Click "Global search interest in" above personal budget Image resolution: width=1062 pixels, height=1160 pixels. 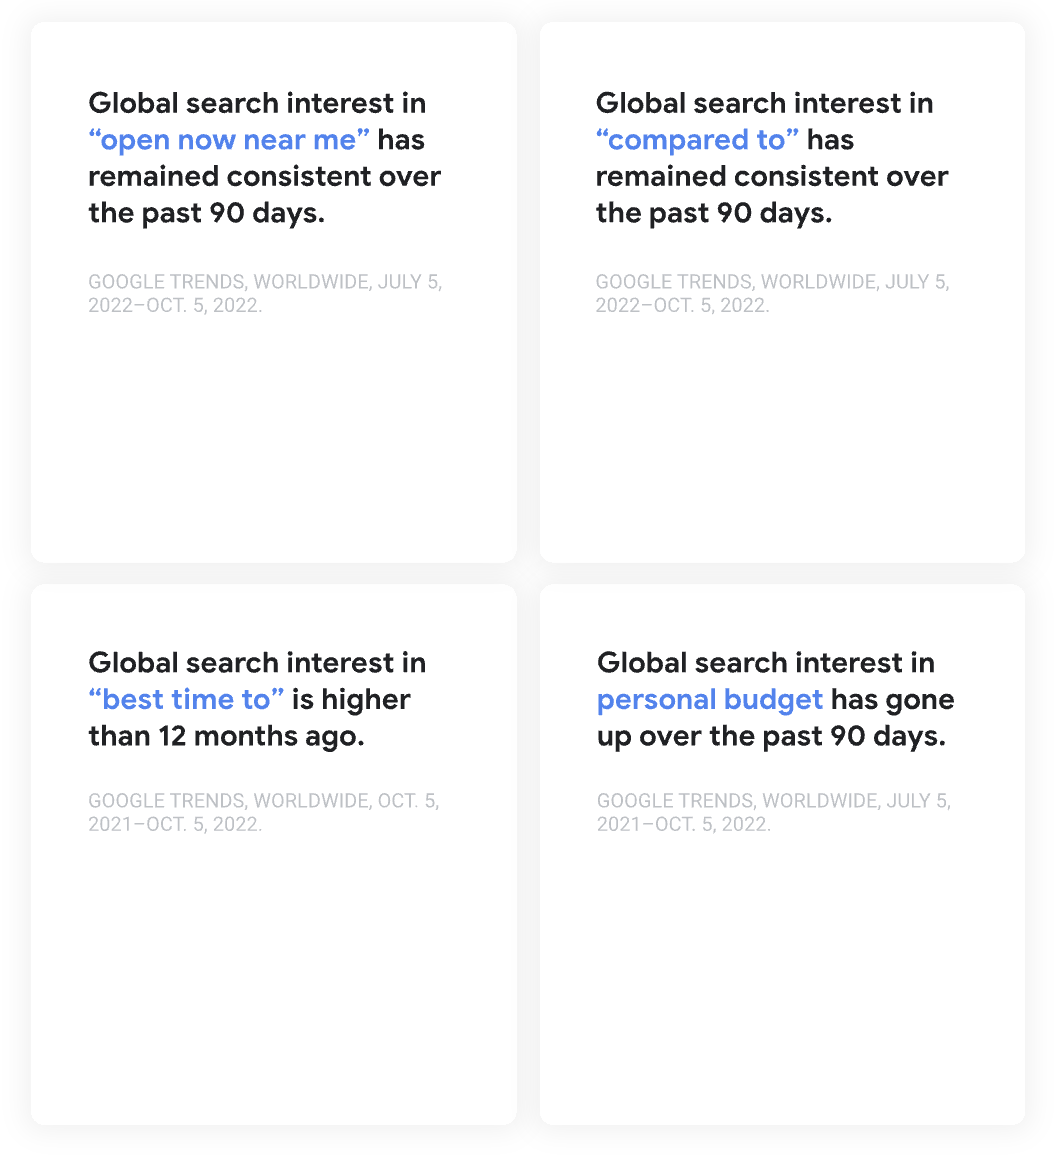pyautogui.click(x=765, y=663)
